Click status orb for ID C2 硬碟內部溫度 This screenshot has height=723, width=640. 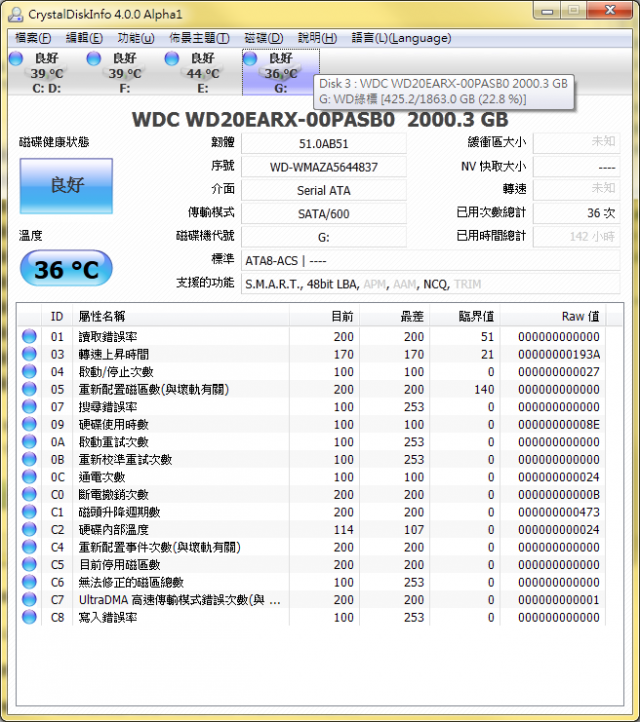point(29,529)
